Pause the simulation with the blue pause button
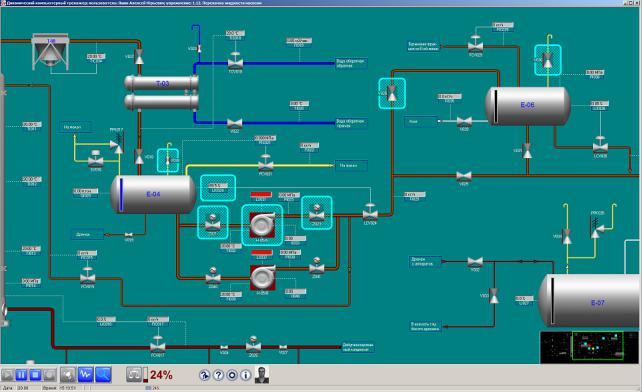This screenshot has width=642, height=392. pos(21,374)
